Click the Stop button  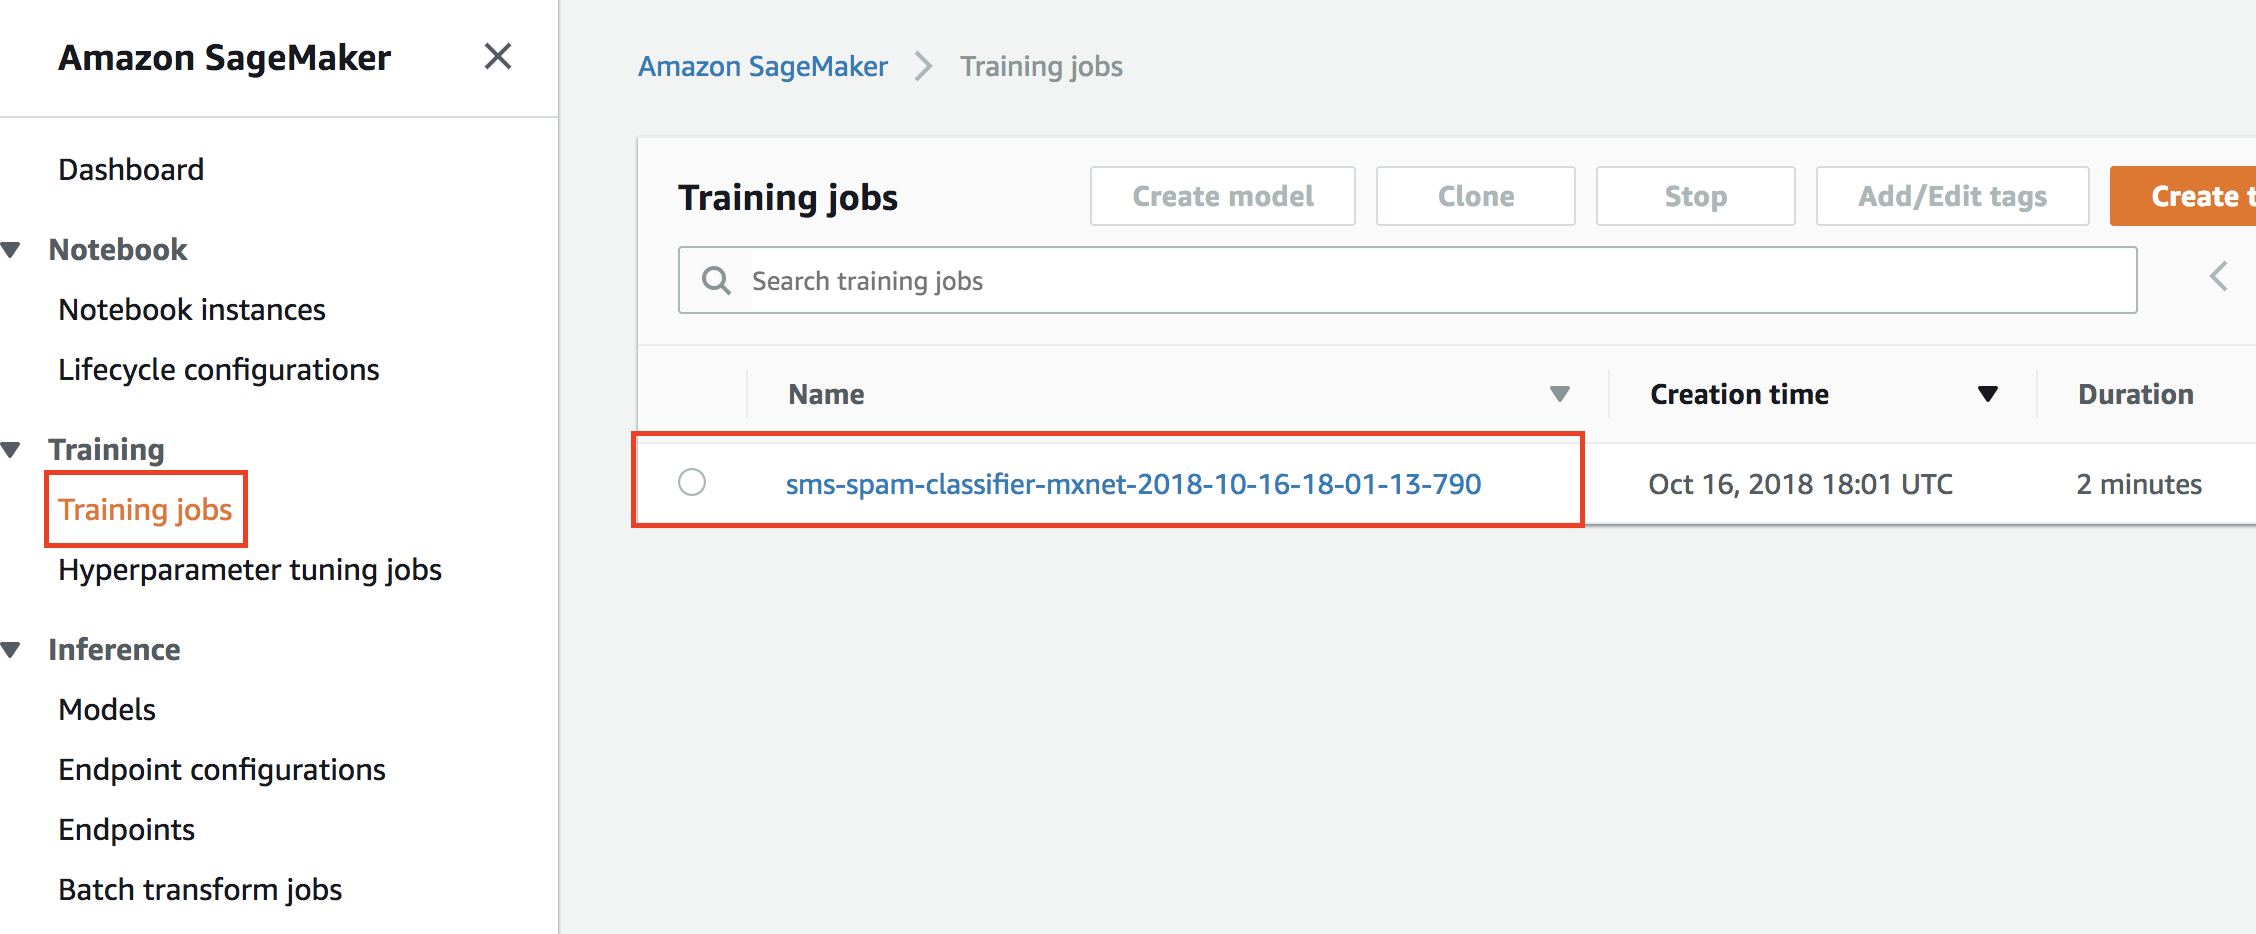(1696, 196)
